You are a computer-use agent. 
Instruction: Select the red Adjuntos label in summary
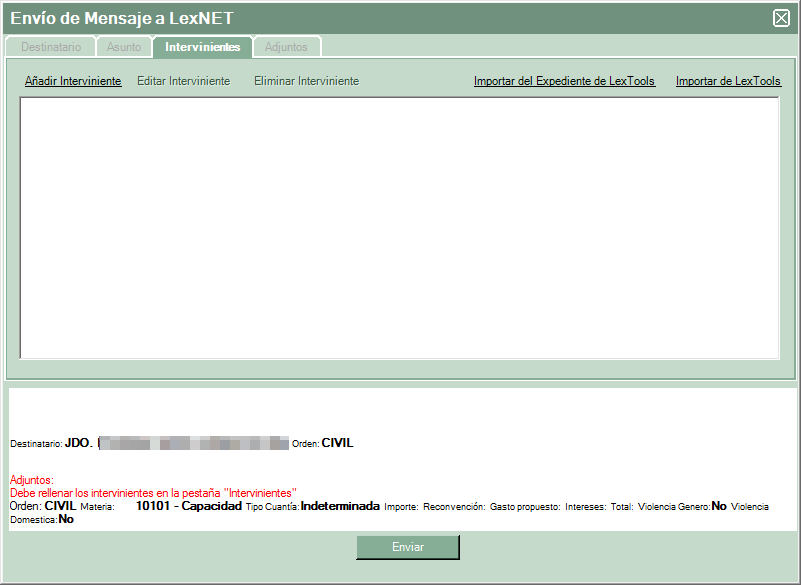31,480
